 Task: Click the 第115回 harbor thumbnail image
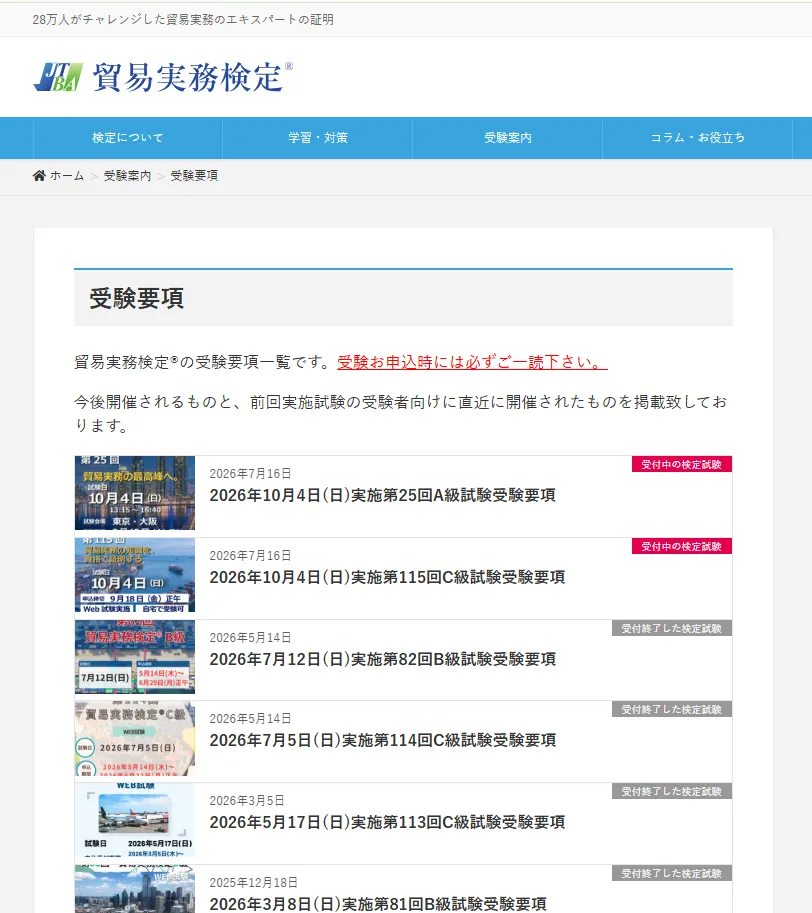[135, 575]
